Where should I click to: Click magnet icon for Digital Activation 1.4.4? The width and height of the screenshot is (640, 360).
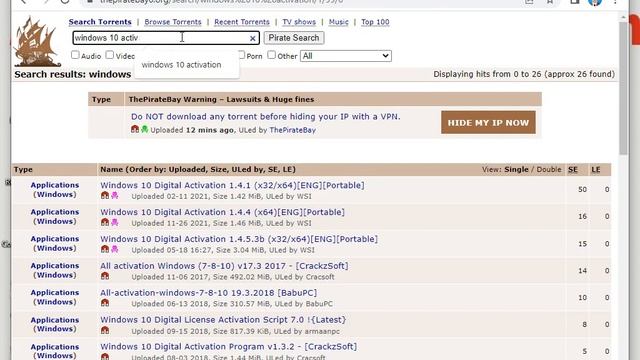click(105, 222)
